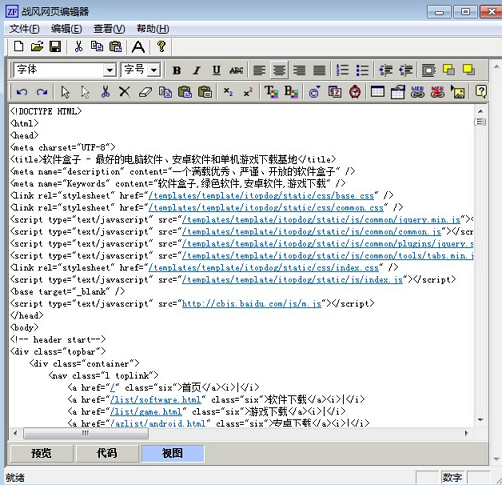
Task: Open the 帮助(H) menu
Action: [153, 29]
